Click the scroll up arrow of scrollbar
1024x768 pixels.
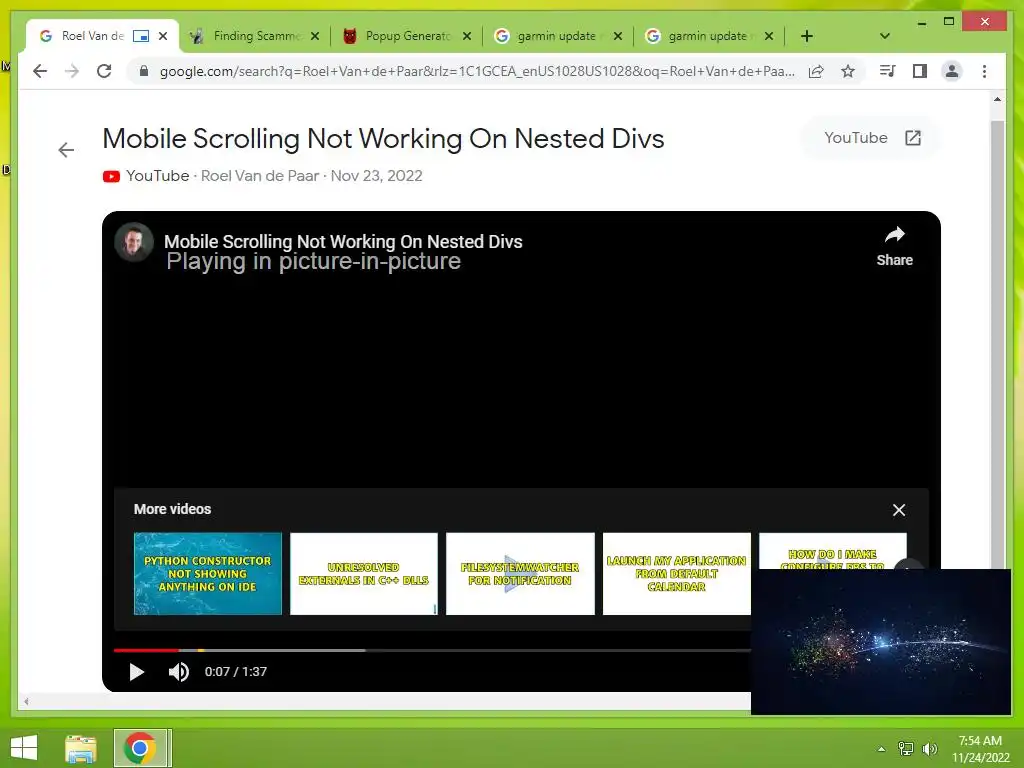tap(997, 99)
